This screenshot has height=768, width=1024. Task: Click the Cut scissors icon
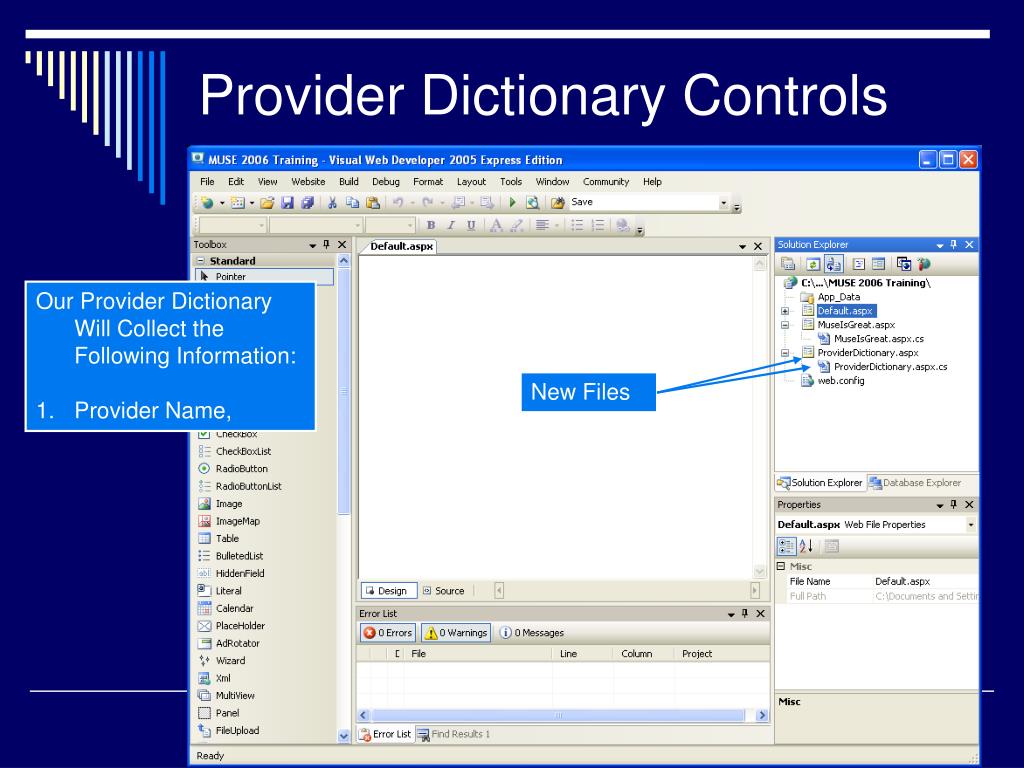tap(332, 203)
